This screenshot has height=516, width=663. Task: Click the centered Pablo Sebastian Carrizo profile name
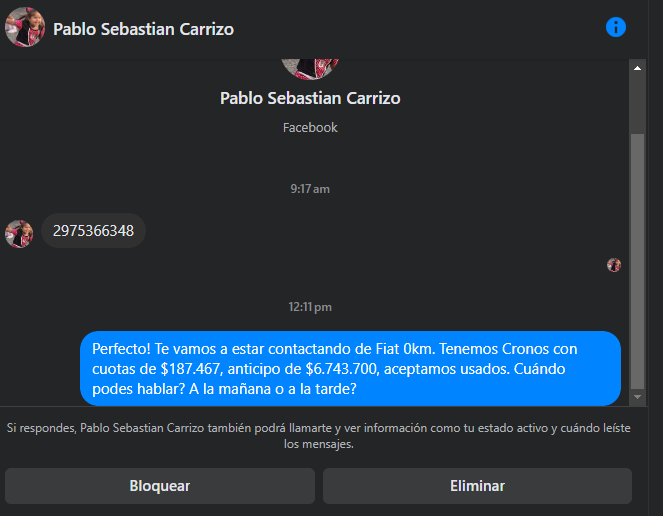click(x=310, y=98)
